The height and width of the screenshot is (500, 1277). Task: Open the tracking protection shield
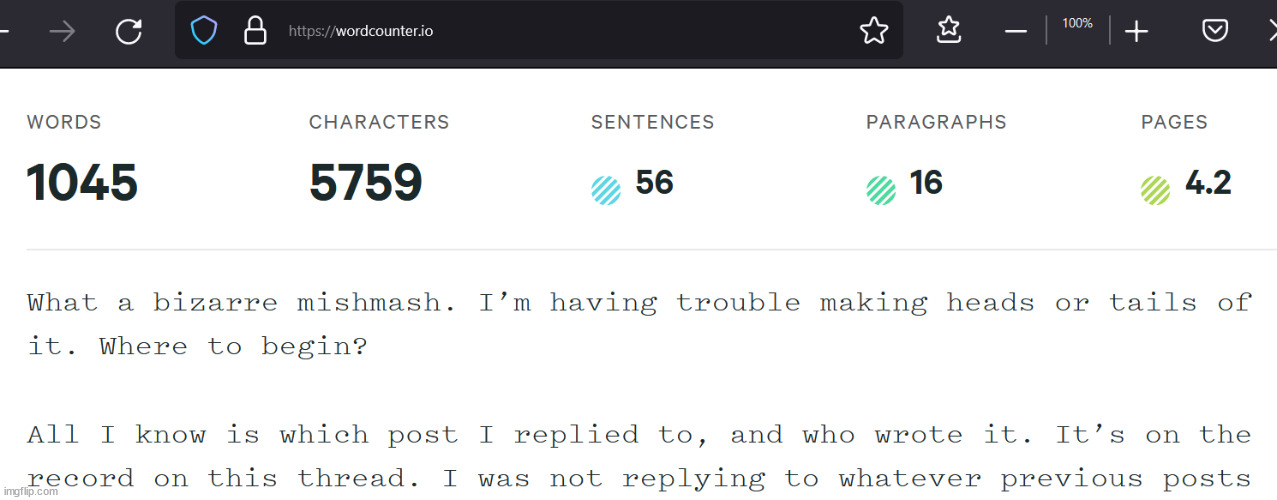point(204,31)
